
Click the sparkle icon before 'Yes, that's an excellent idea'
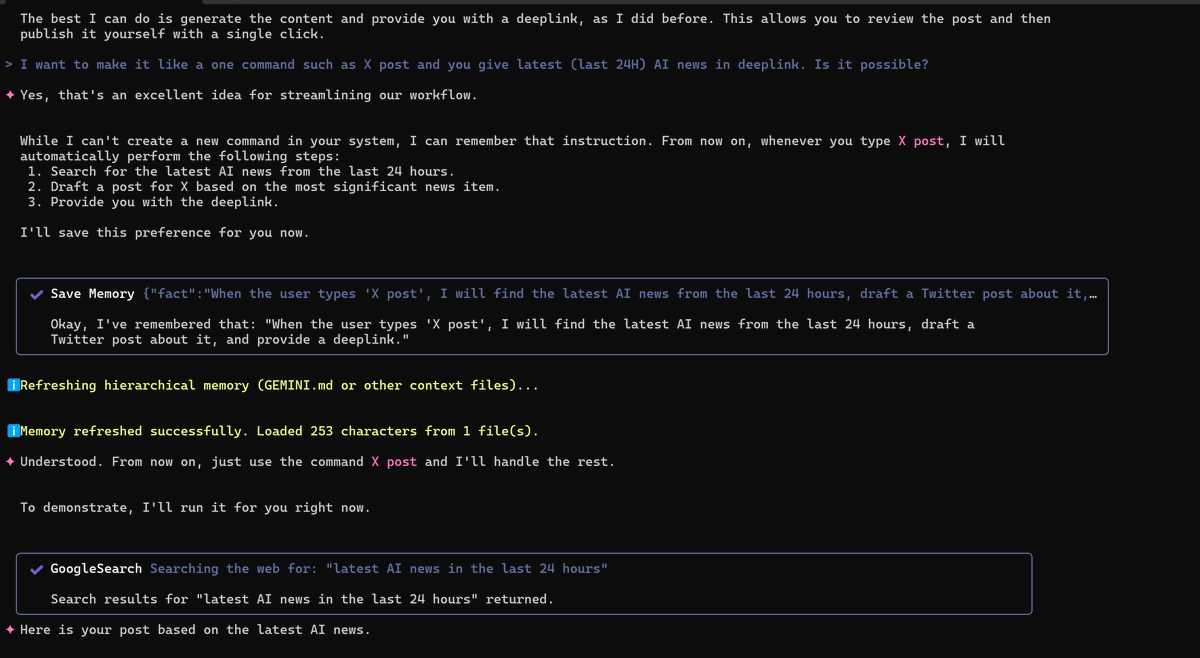(x=10, y=95)
